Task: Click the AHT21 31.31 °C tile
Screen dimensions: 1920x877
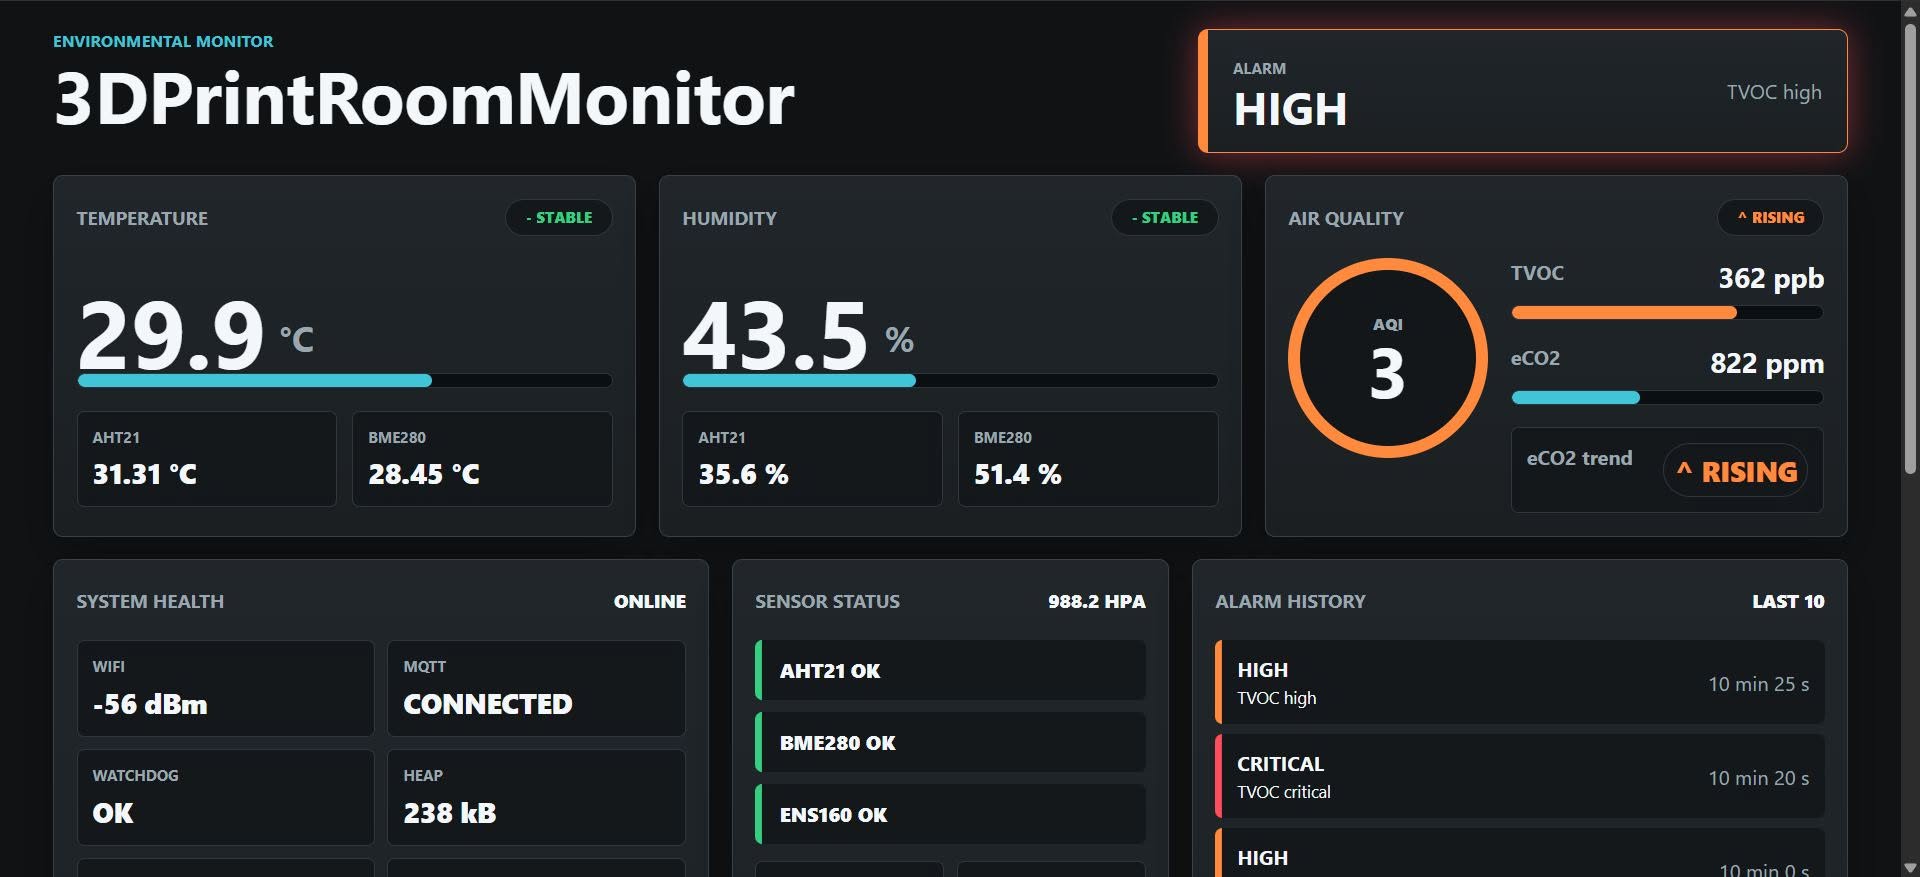Action: [207, 459]
